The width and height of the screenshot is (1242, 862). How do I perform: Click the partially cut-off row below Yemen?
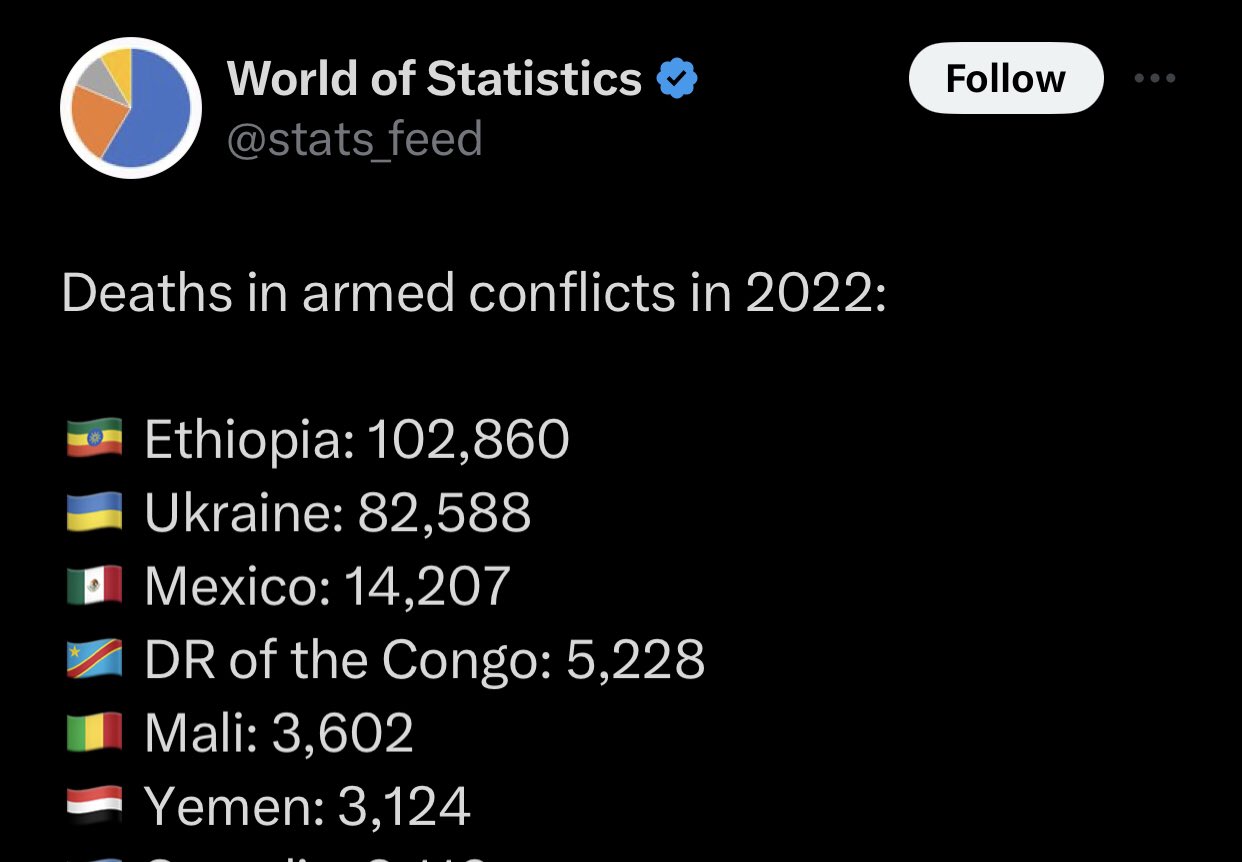point(280,857)
